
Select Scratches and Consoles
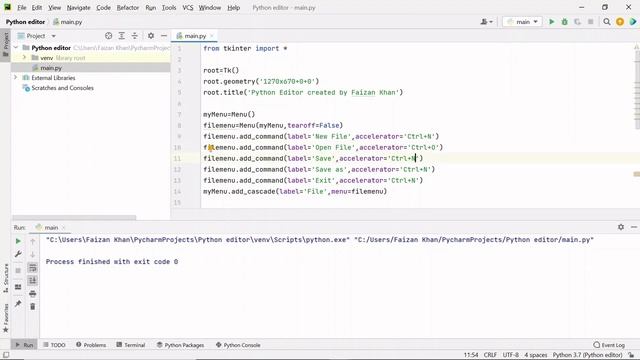(x=62, y=88)
